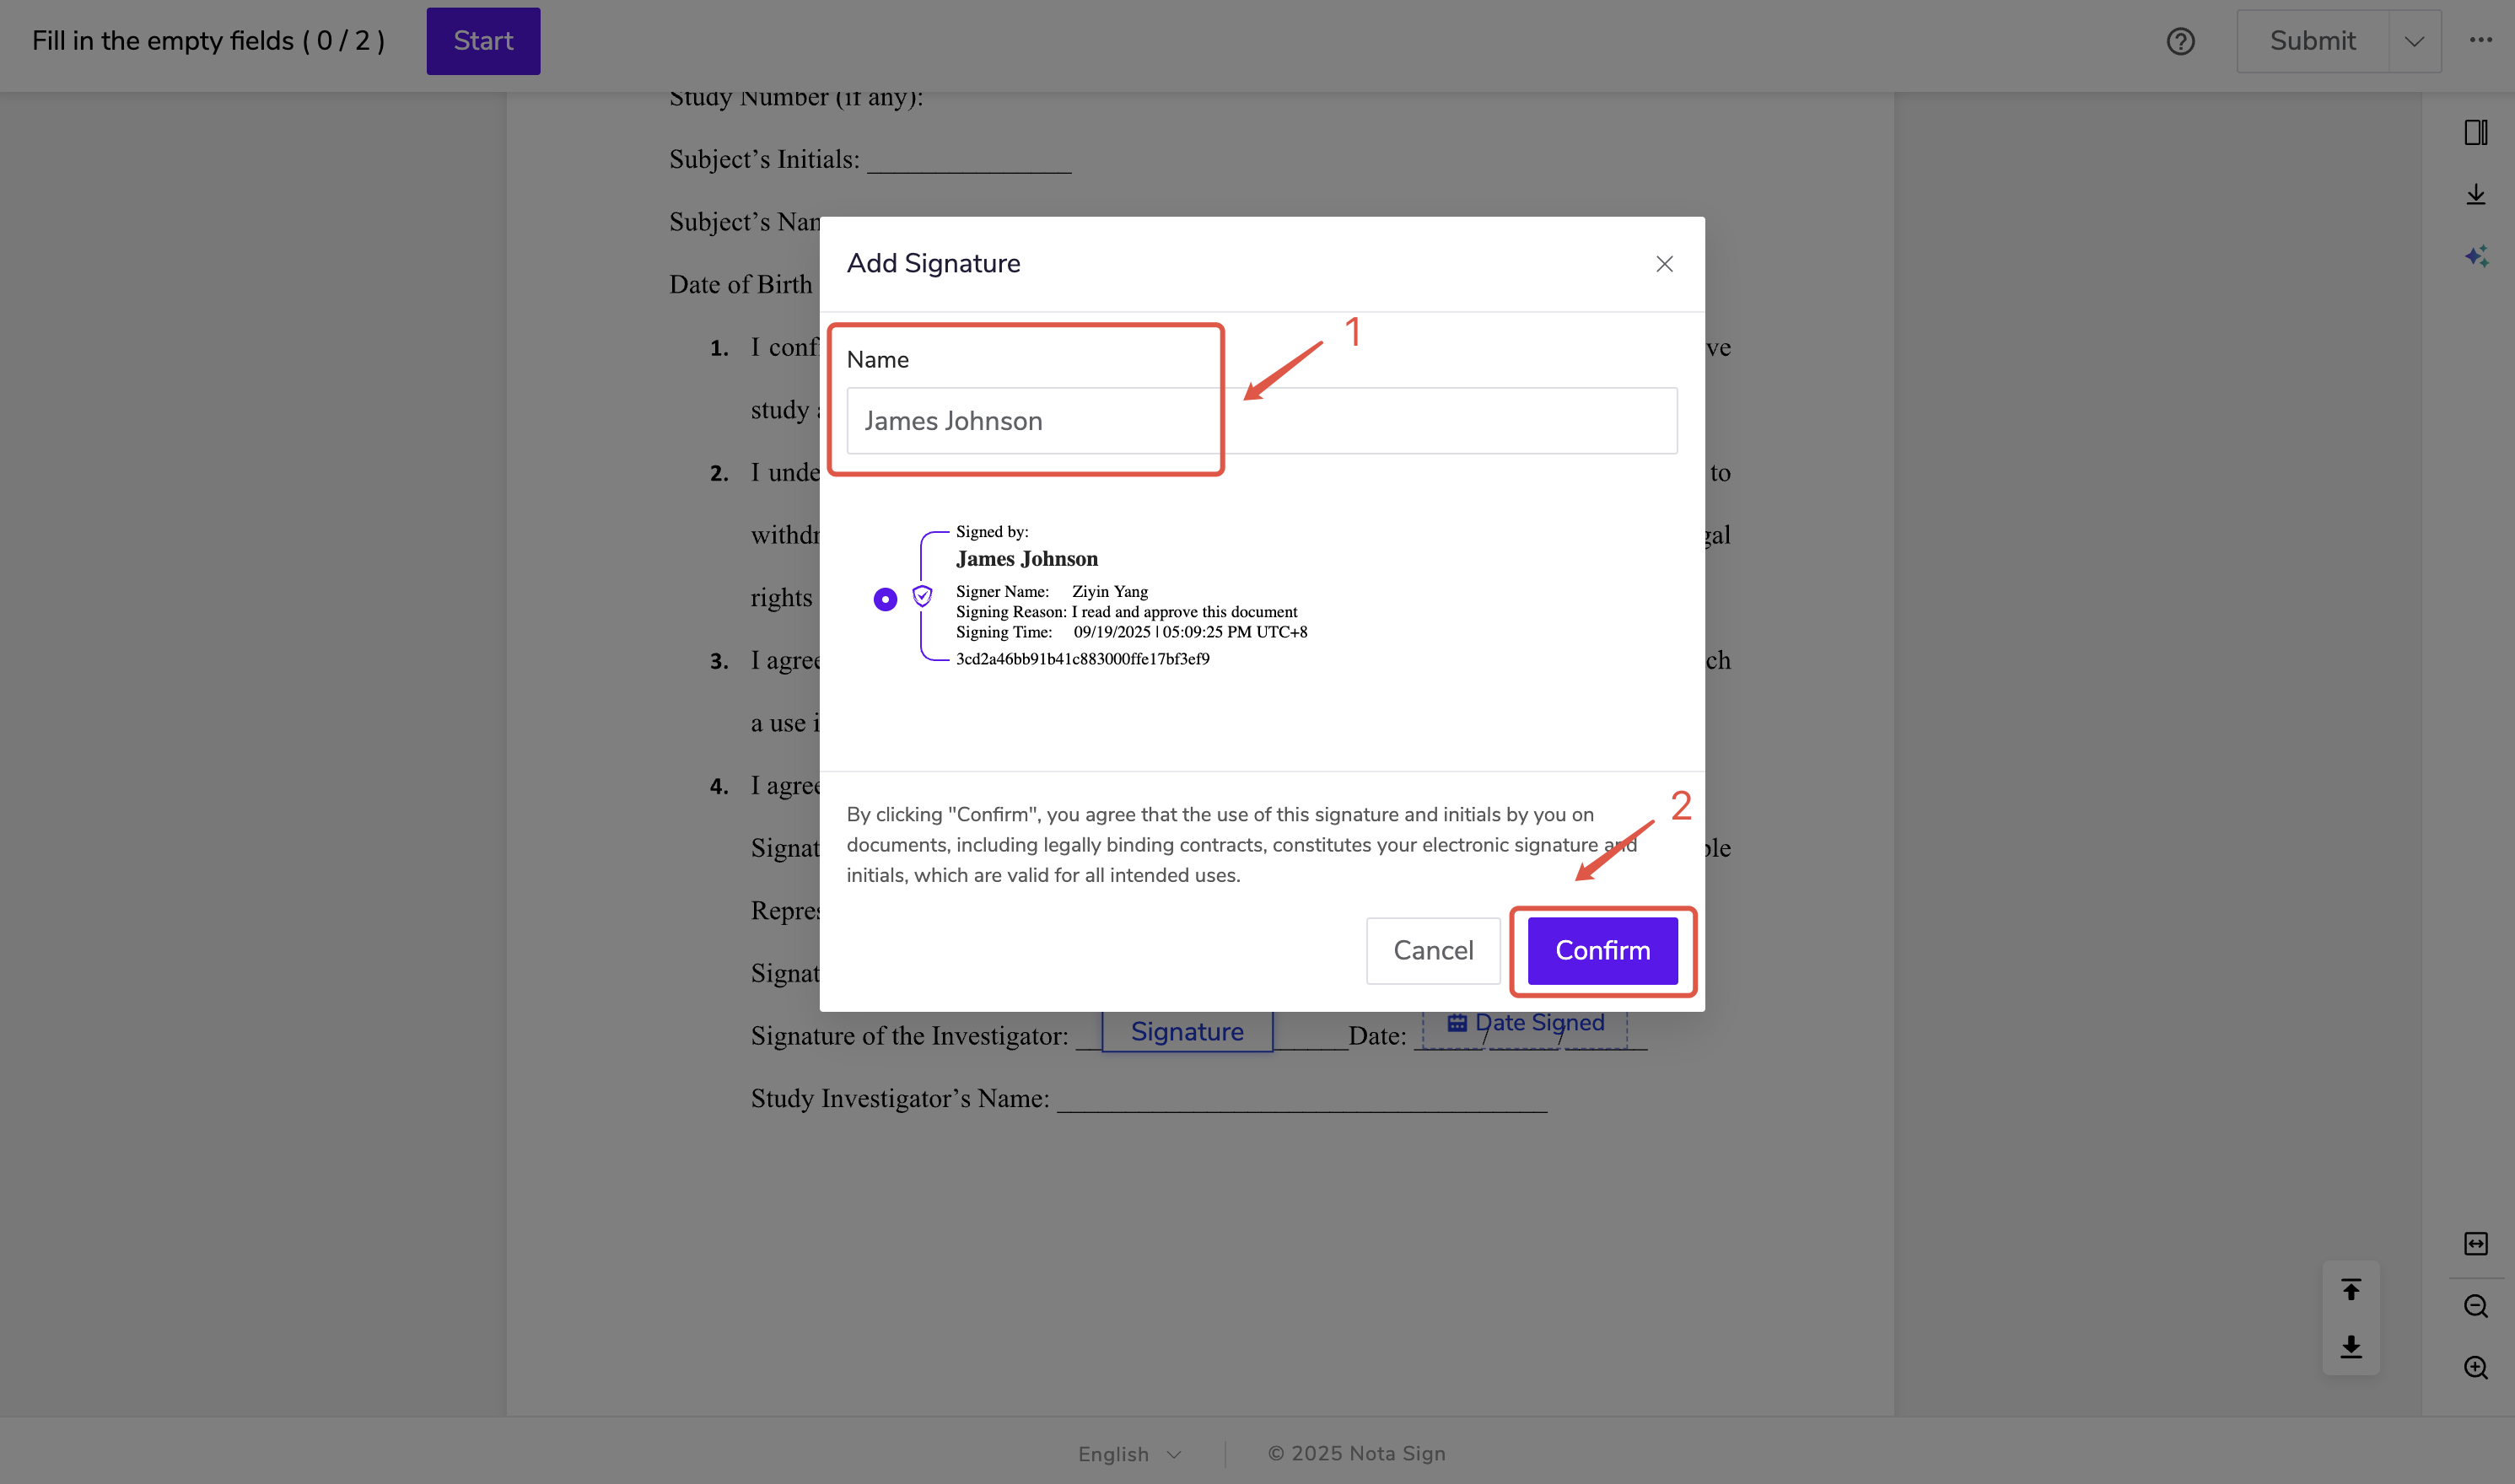Close the Add Signature dialog
Image resolution: width=2515 pixels, height=1484 pixels.
click(x=1664, y=264)
